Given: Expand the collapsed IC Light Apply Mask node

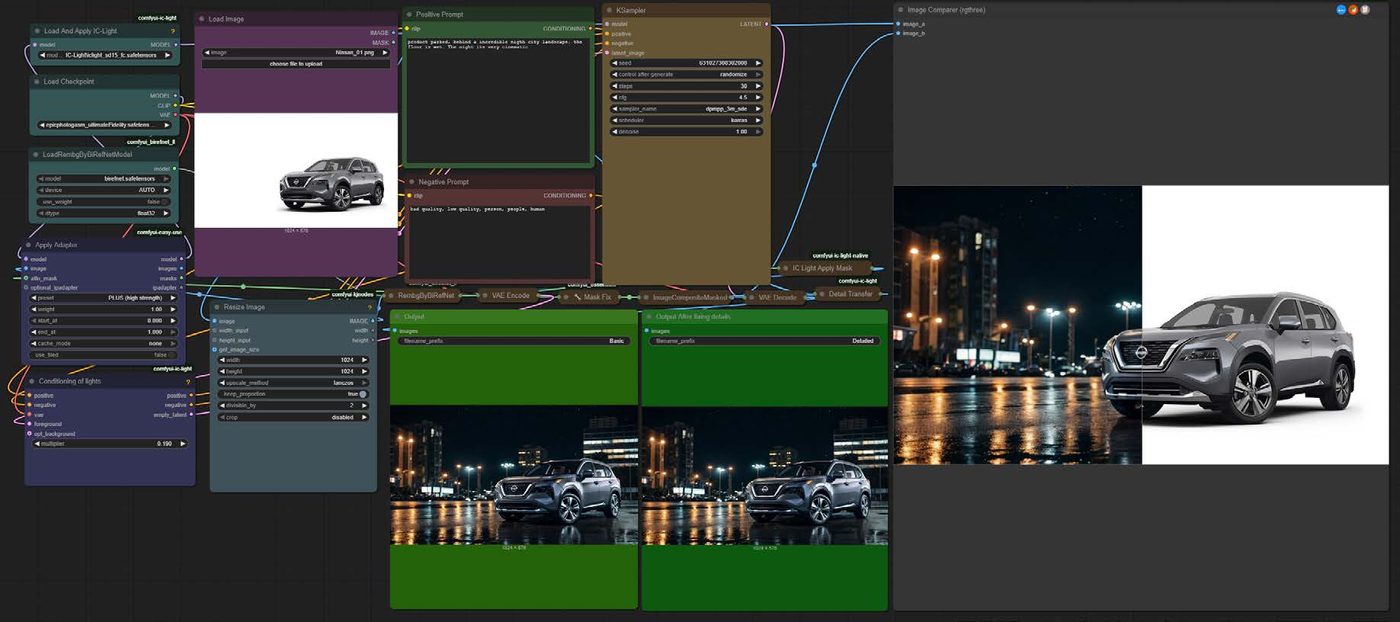Looking at the screenshot, I should 825,268.
